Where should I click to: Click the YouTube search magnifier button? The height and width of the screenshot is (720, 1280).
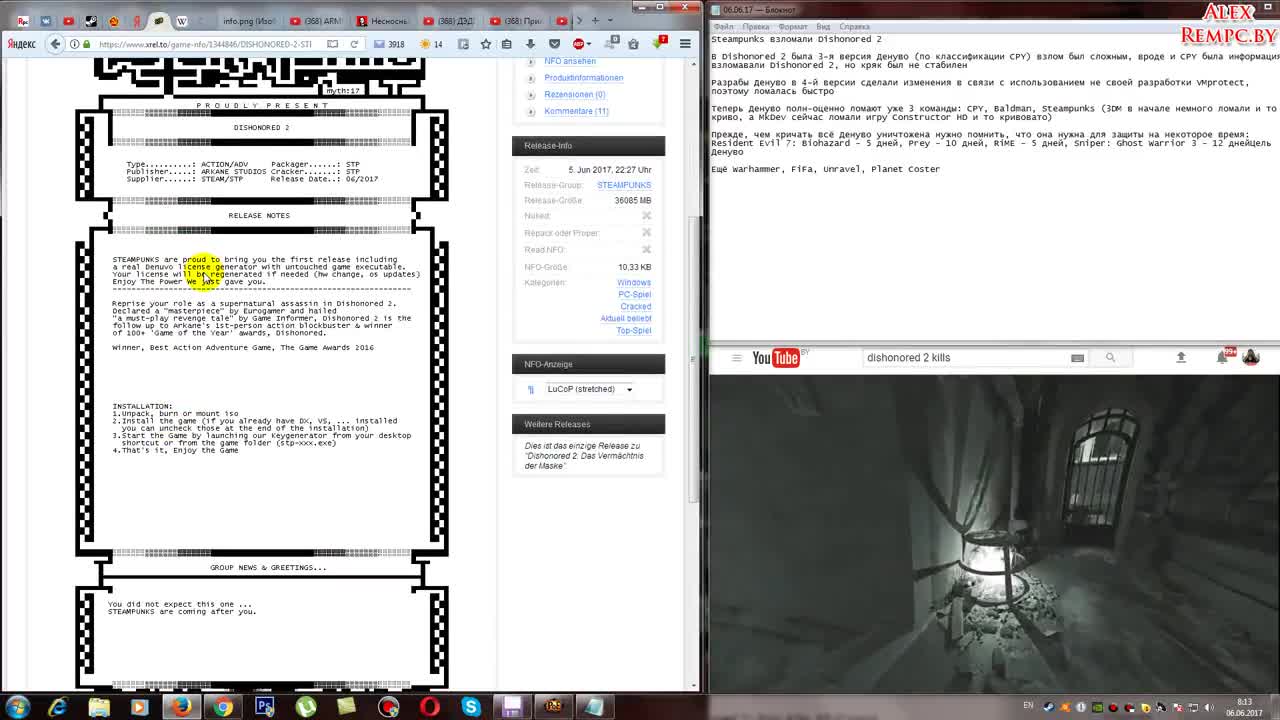1110,358
